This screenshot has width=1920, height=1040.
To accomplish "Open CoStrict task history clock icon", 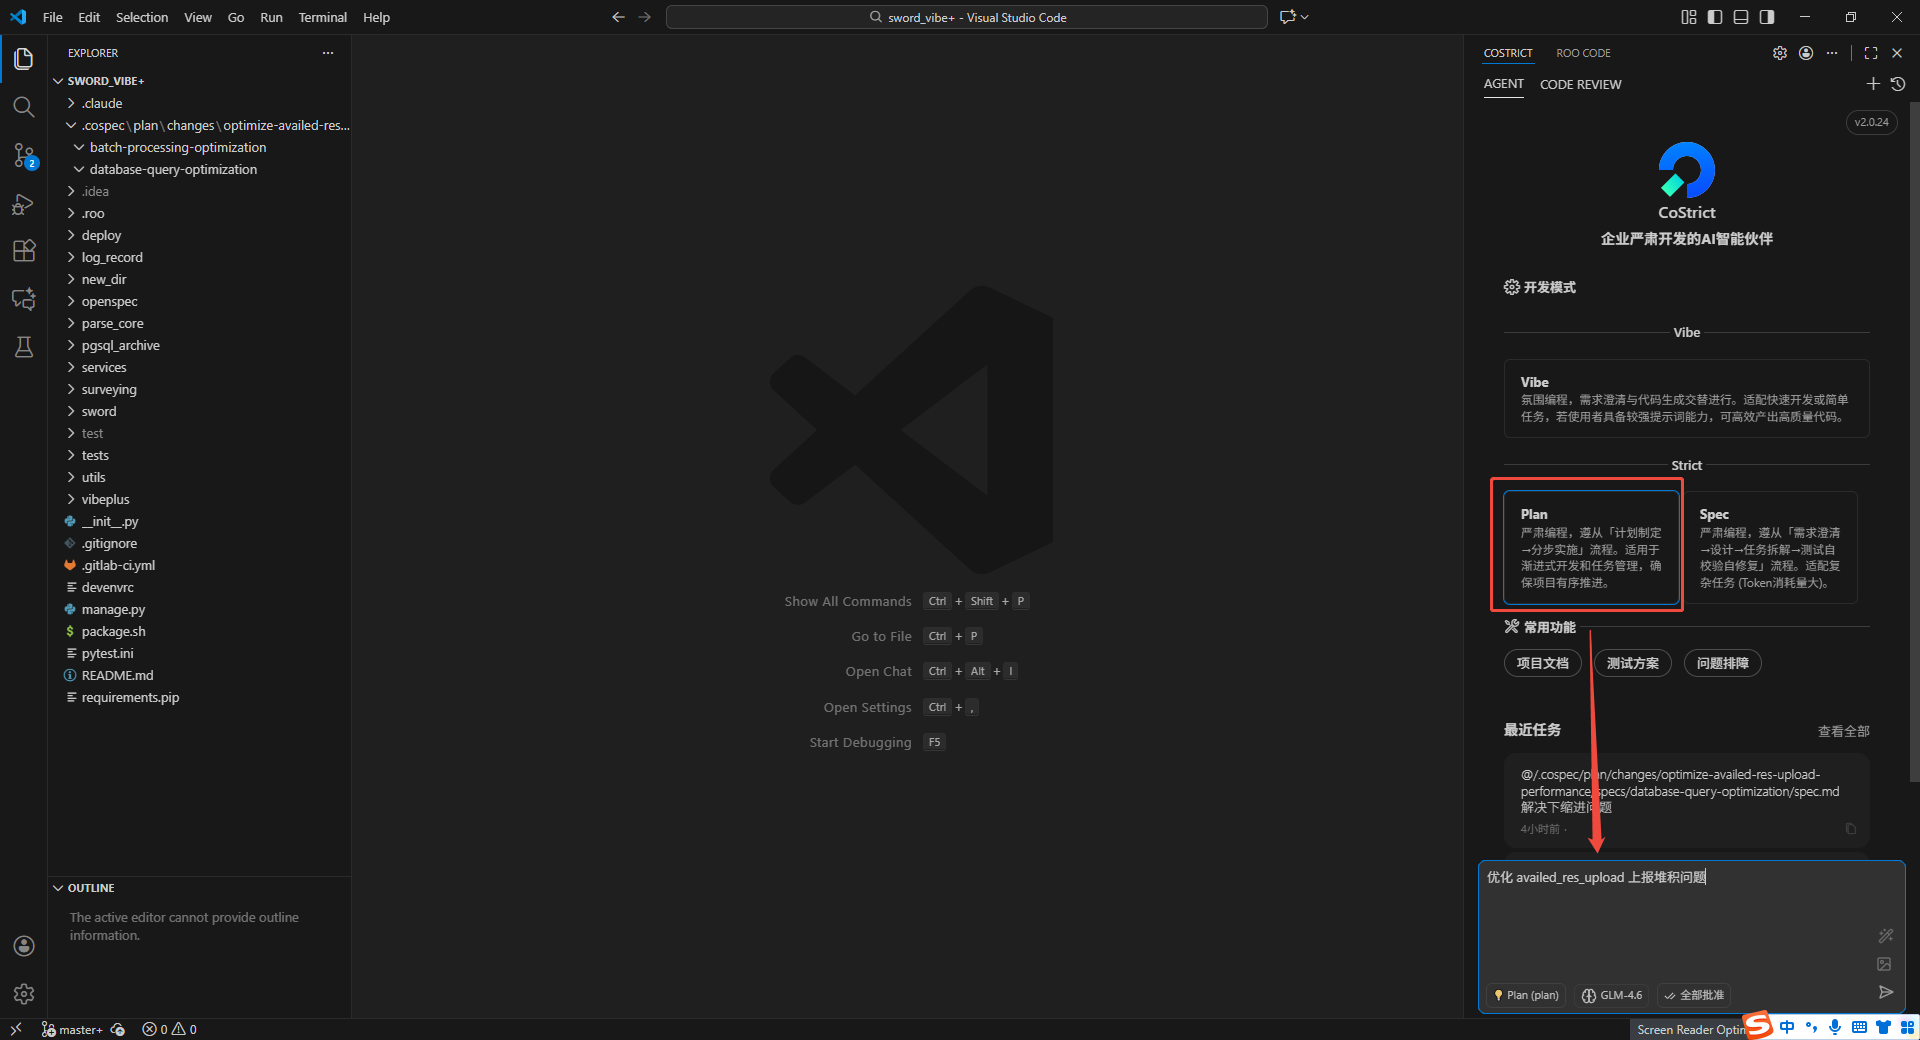I will 1898,84.
